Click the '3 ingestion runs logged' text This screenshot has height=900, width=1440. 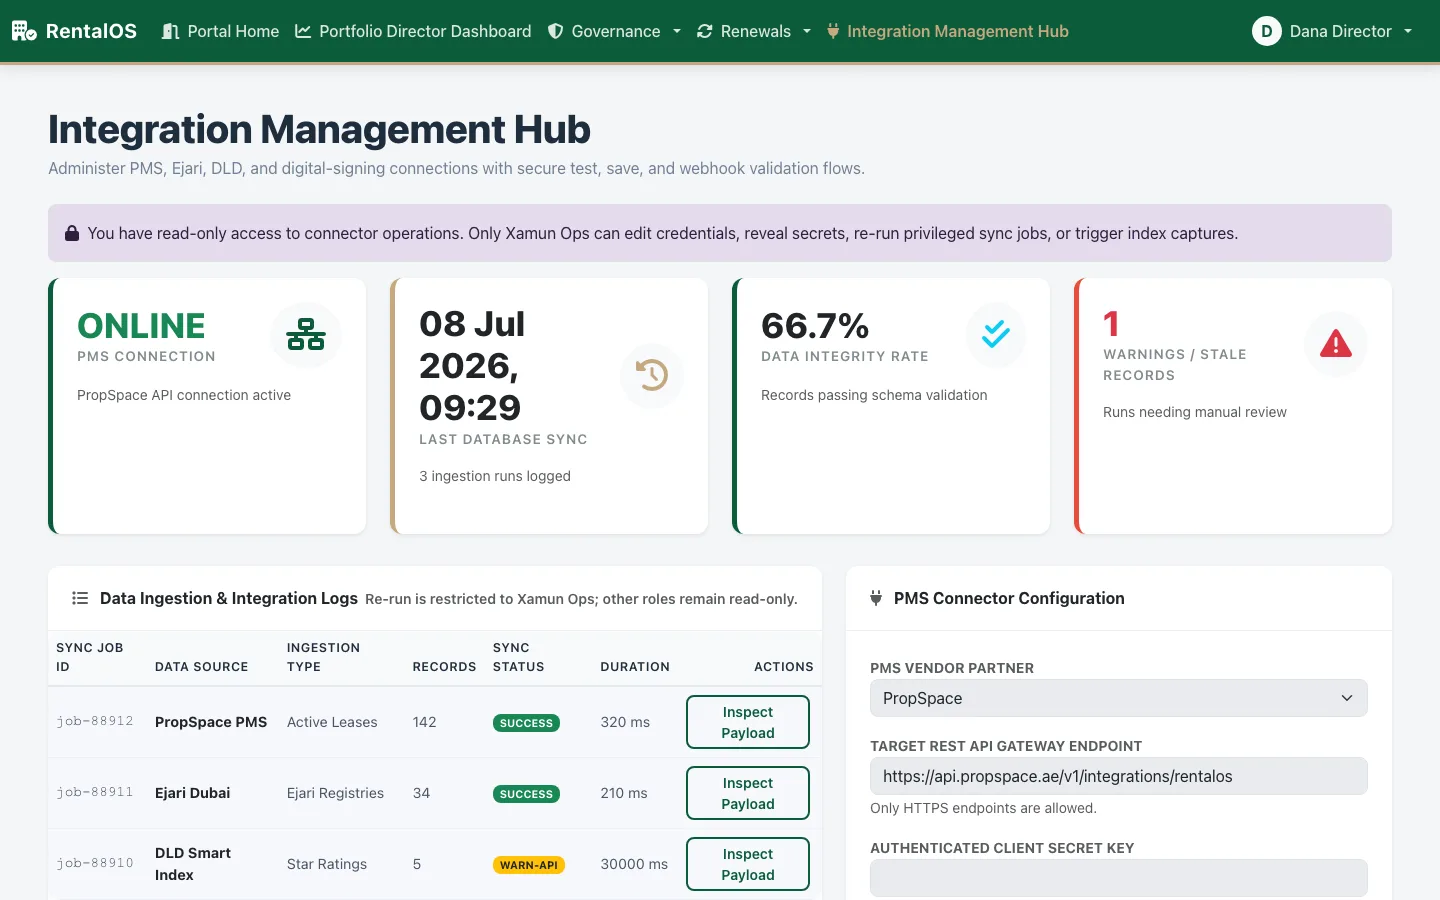point(495,476)
